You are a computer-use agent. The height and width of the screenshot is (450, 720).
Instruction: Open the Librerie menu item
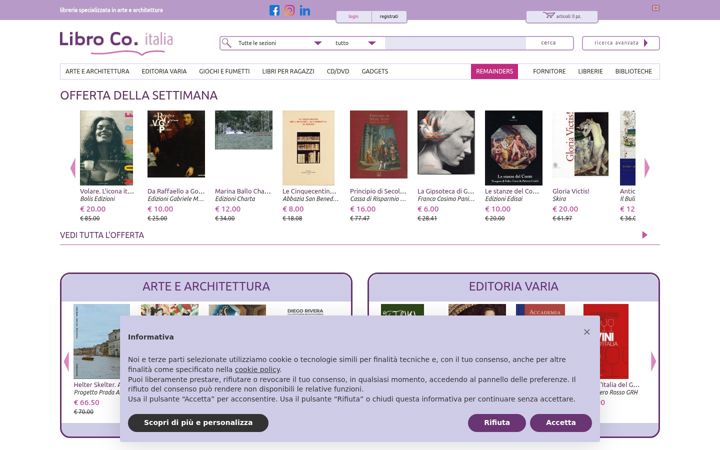coord(590,71)
